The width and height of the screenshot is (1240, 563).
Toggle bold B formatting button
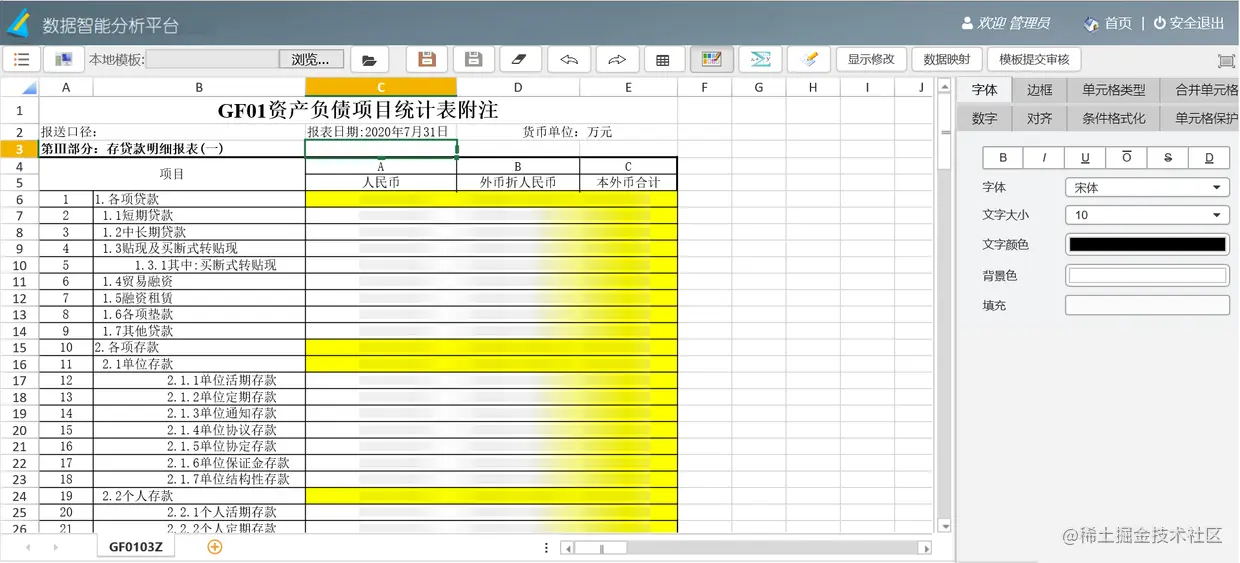click(x=1003, y=158)
